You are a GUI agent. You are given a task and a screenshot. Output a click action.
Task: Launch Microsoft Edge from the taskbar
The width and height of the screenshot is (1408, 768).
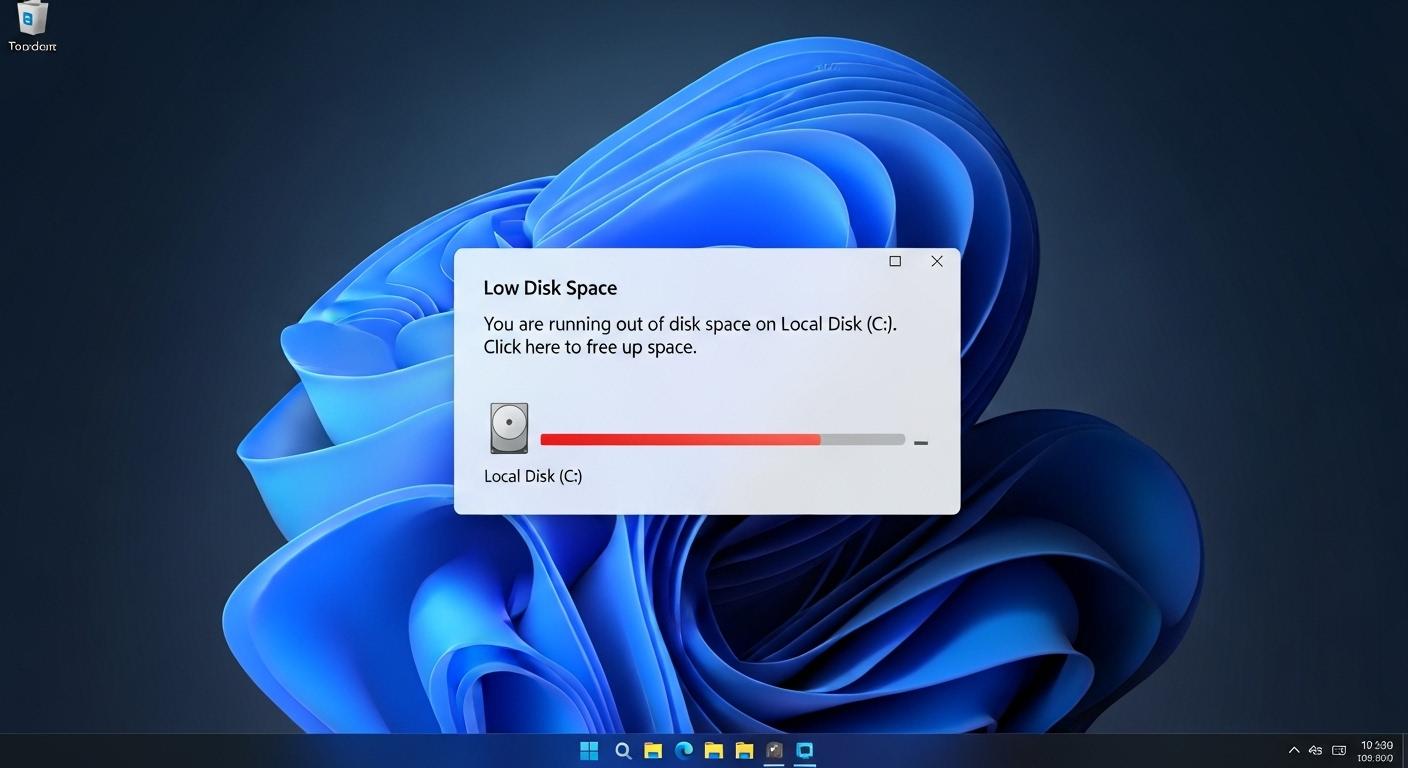click(684, 750)
